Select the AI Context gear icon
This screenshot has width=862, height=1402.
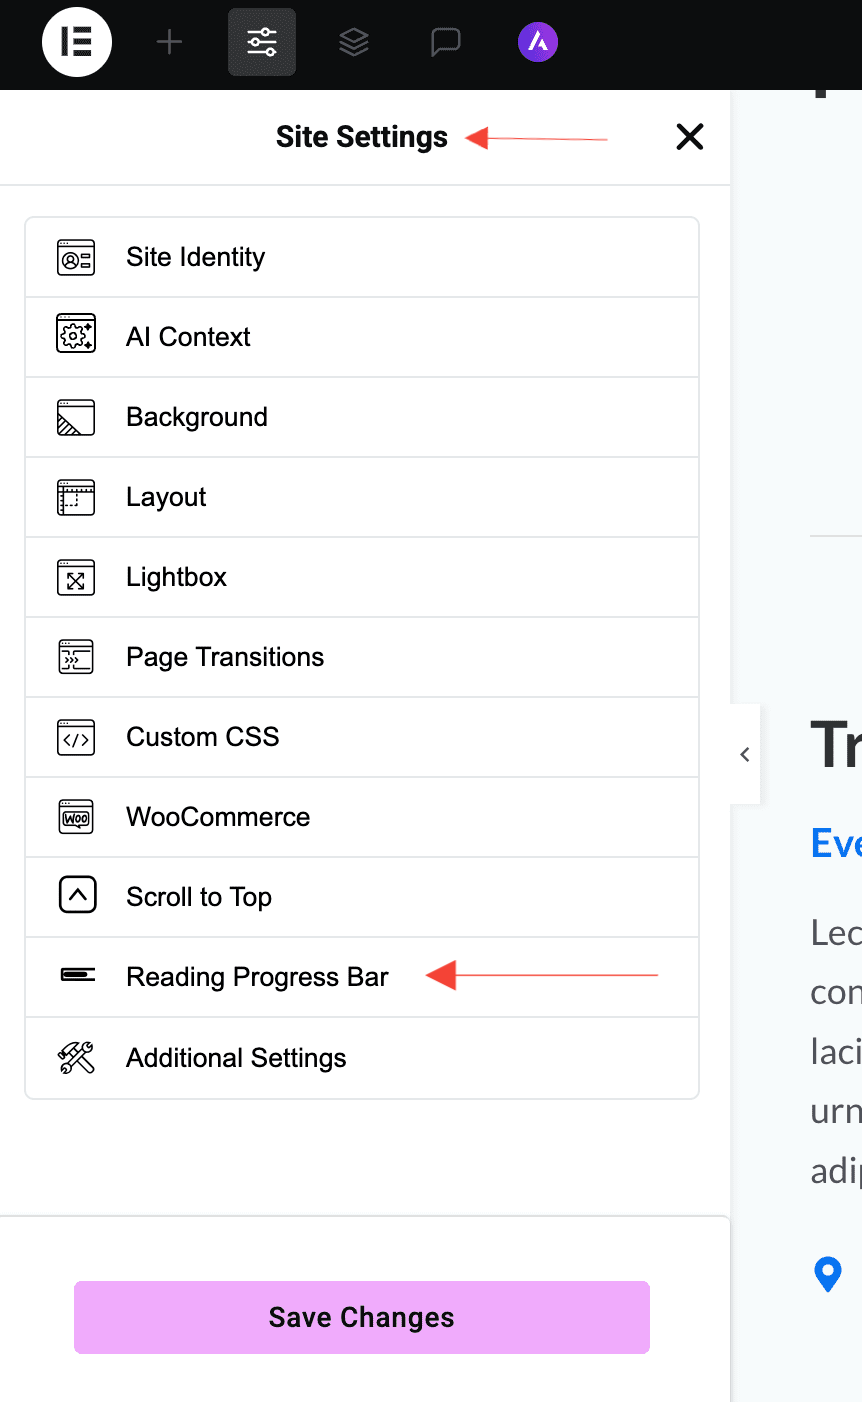(75, 337)
